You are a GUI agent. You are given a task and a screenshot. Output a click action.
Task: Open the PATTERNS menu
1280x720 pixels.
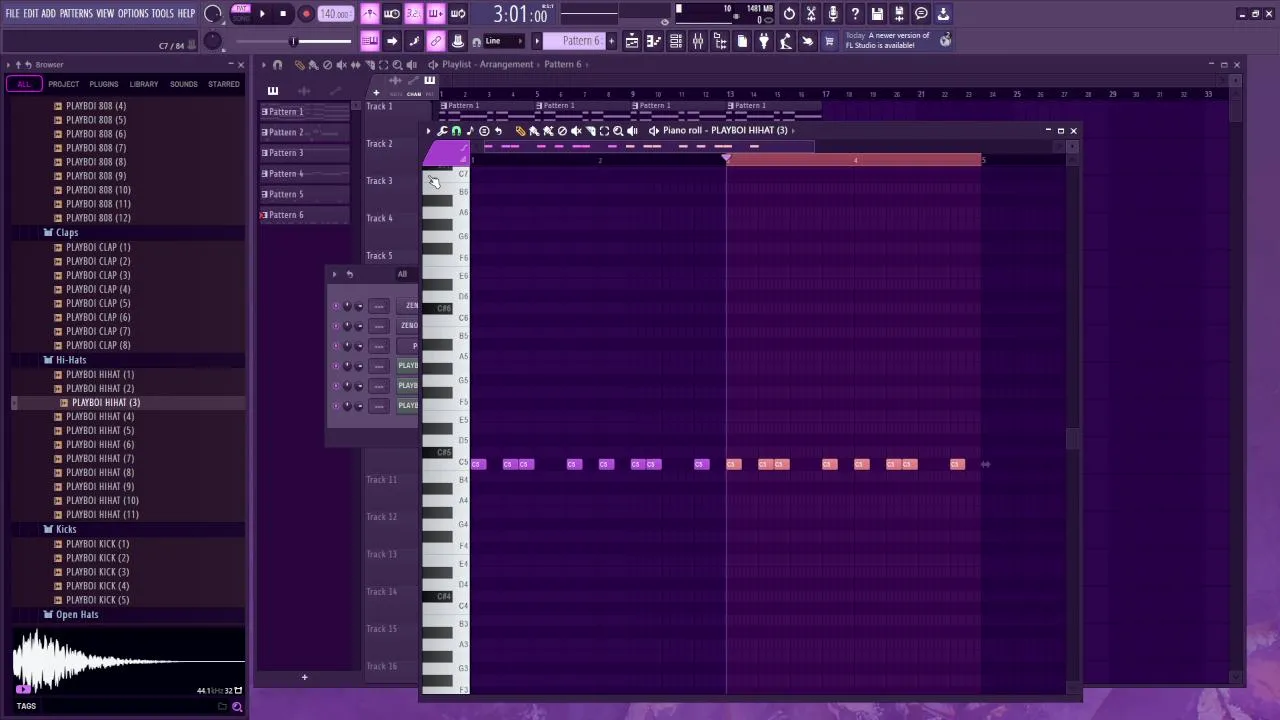[x=76, y=14]
